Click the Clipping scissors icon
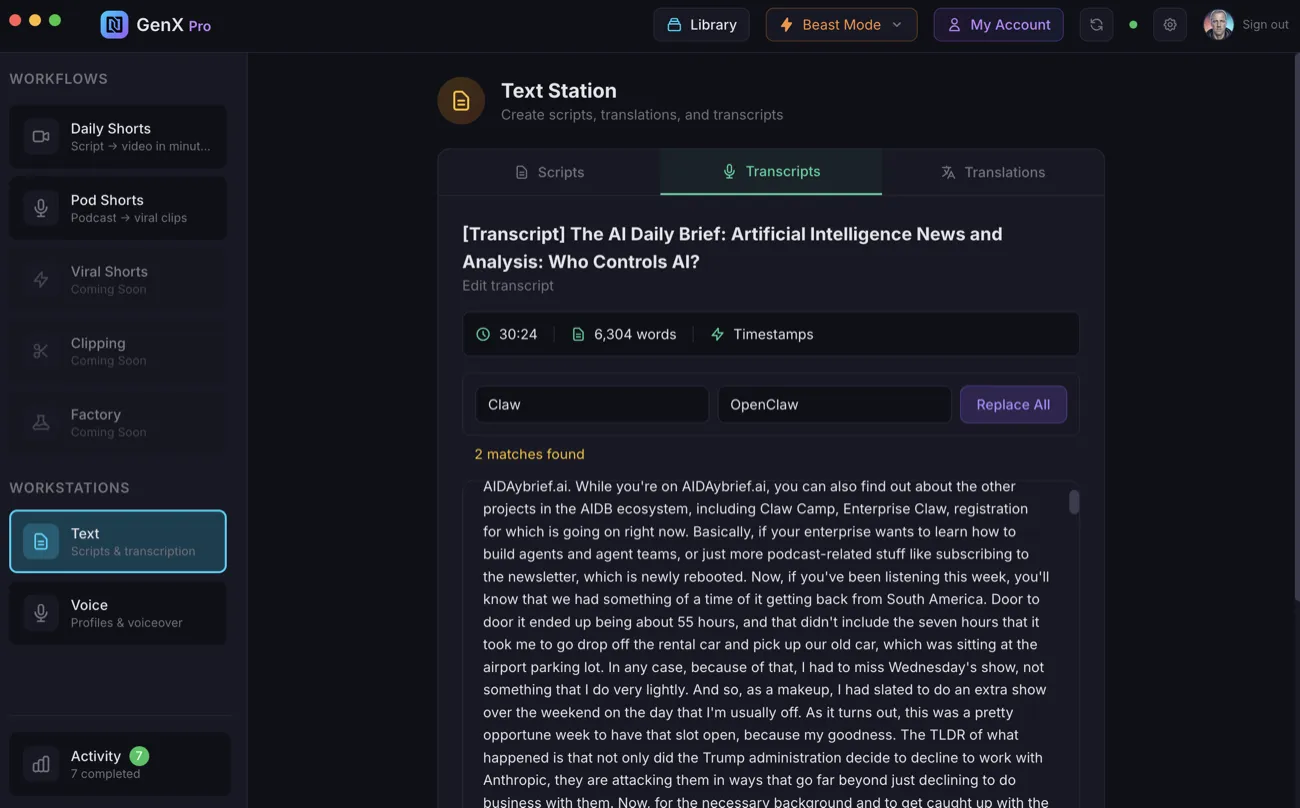 click(x=40, y=351)
